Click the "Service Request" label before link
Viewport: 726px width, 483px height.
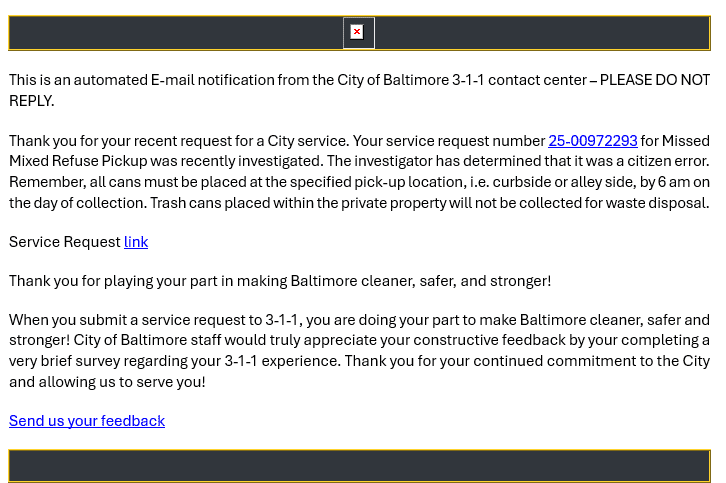click(65, 242)
